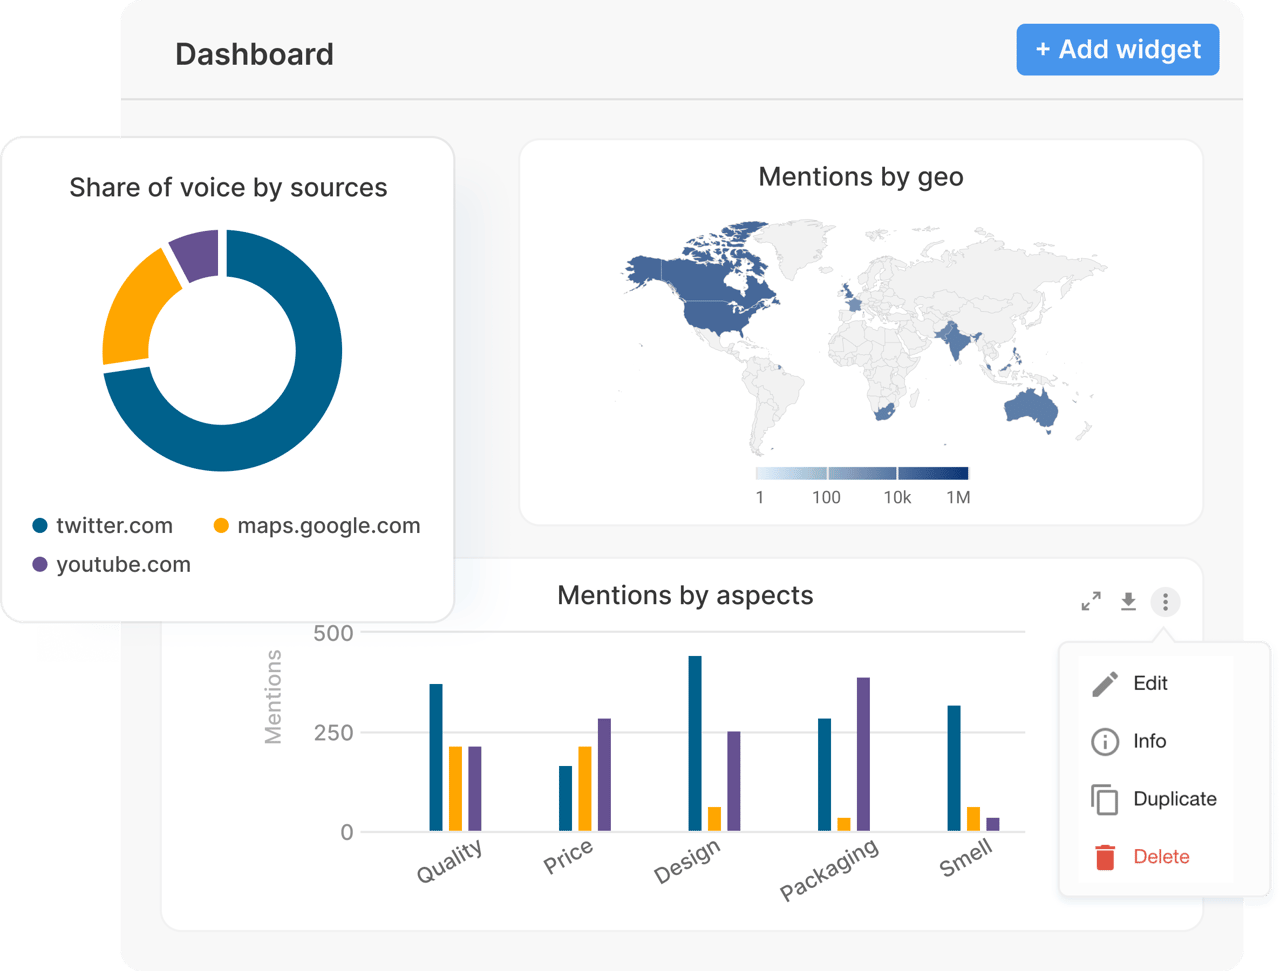
Task: Select Duplicate from the widget menu
Action: (x=1174, y=799)
